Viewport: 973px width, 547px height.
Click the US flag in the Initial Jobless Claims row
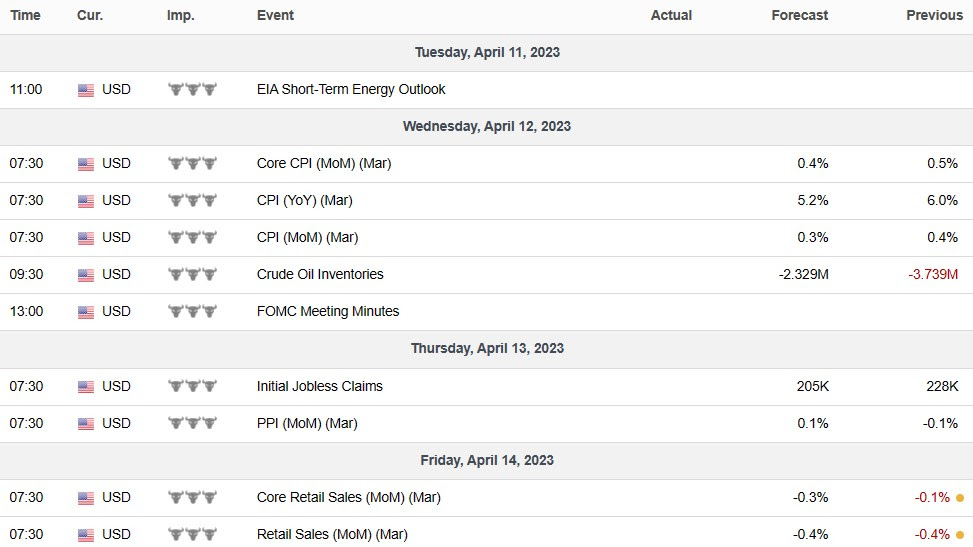[86, 387]
